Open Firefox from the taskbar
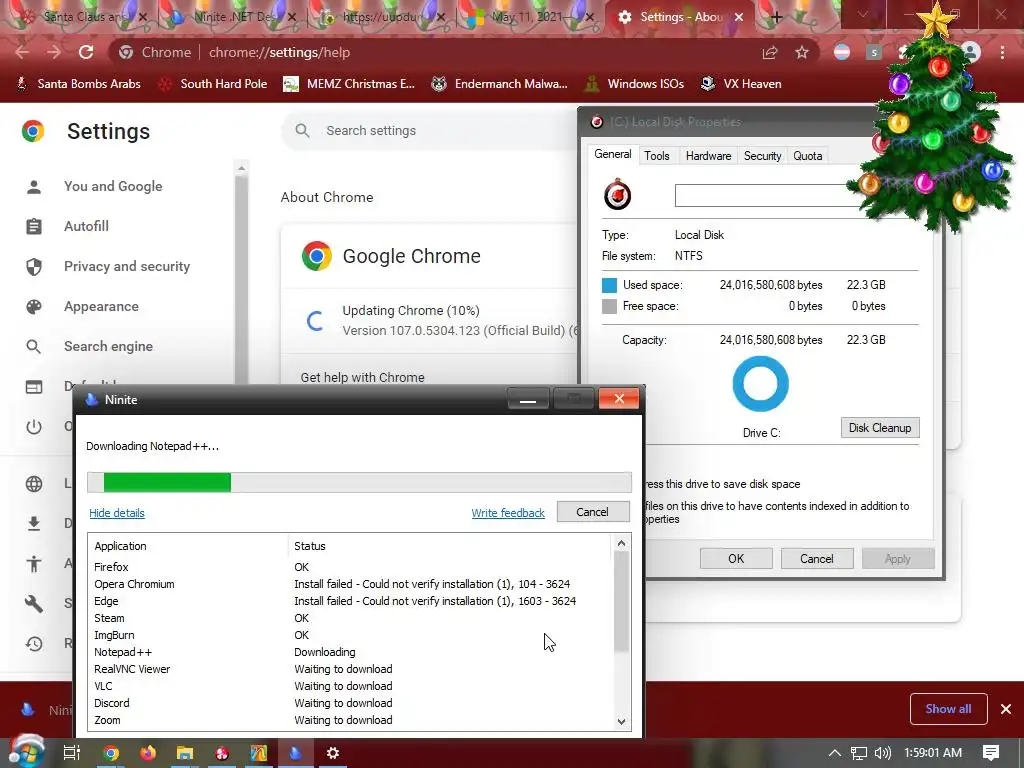Image resolution: width=1024 pixels, height=768 pixels. [x=148, y=753]
